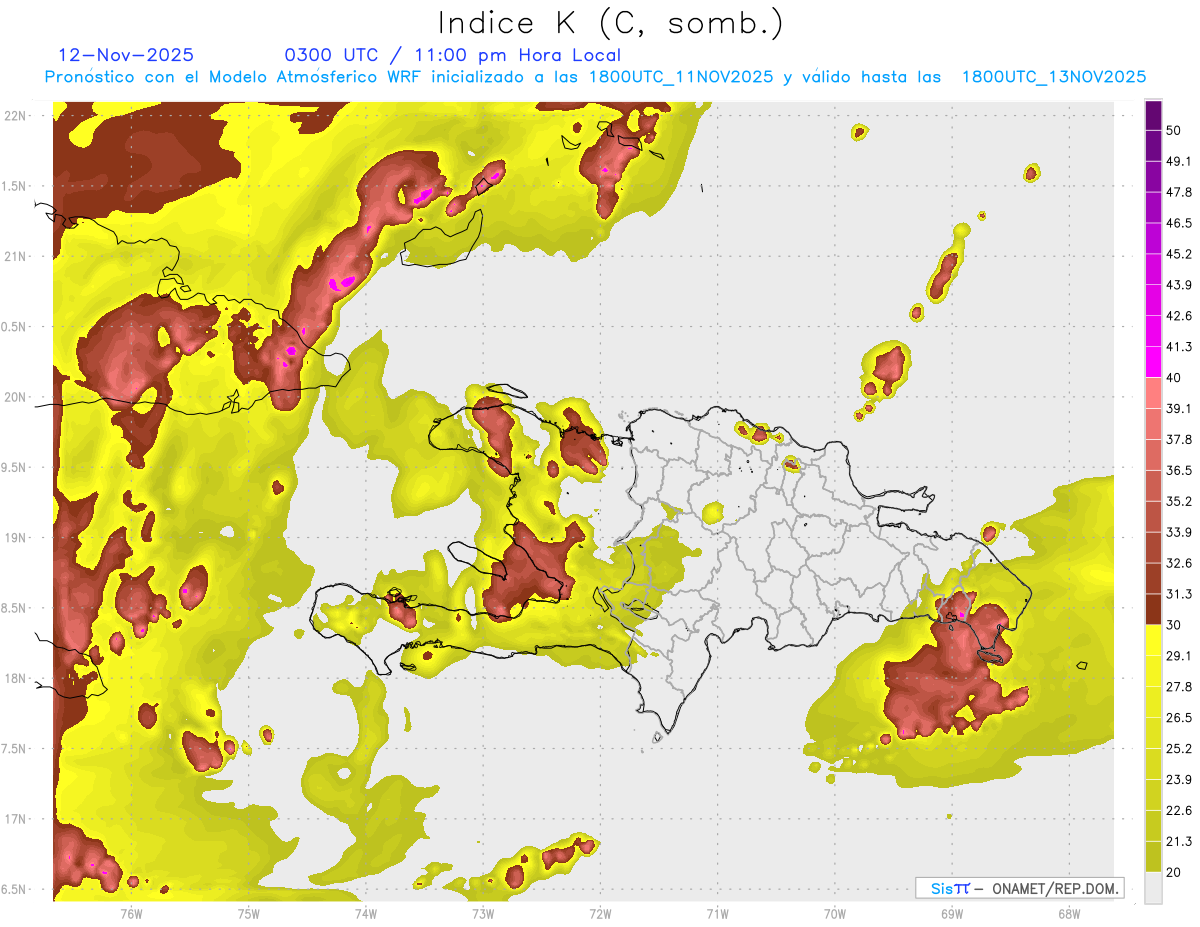This screenshot has width=1200, height=927.
Task: Click the legend value '40'
Action: pyautogui.click(x=1175, y=378)
